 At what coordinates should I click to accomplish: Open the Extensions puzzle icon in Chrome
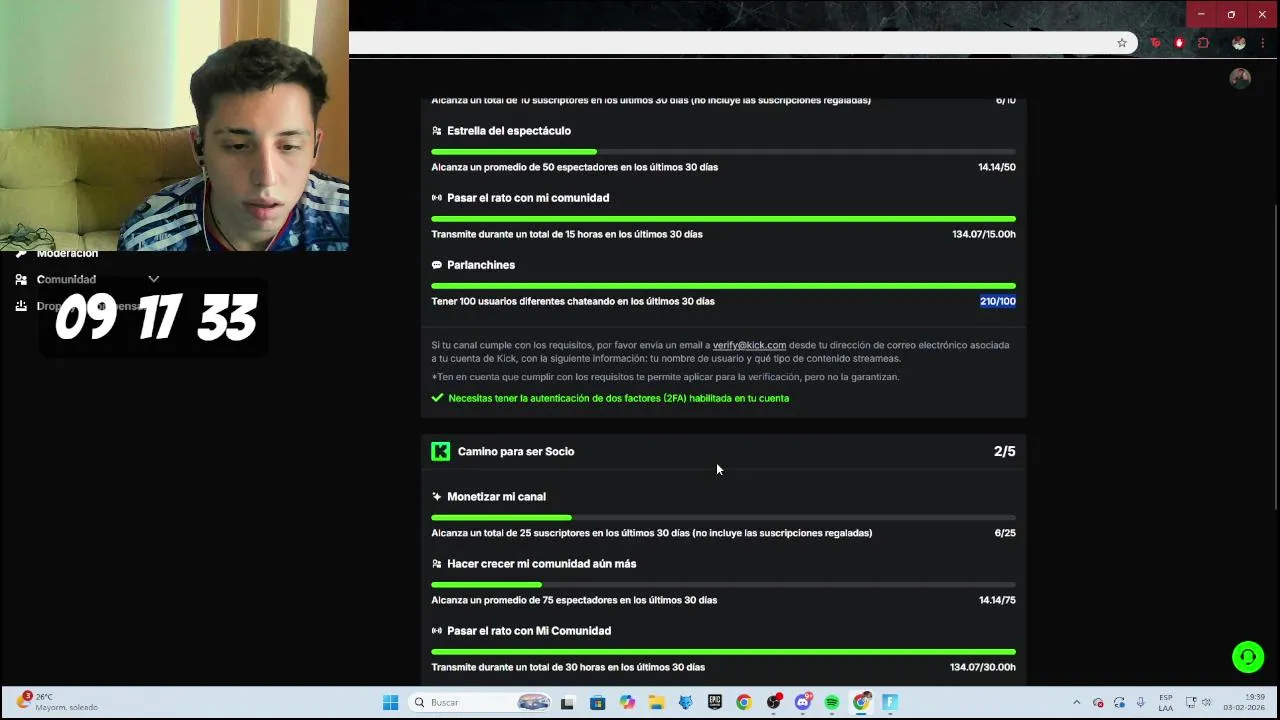1203,43
